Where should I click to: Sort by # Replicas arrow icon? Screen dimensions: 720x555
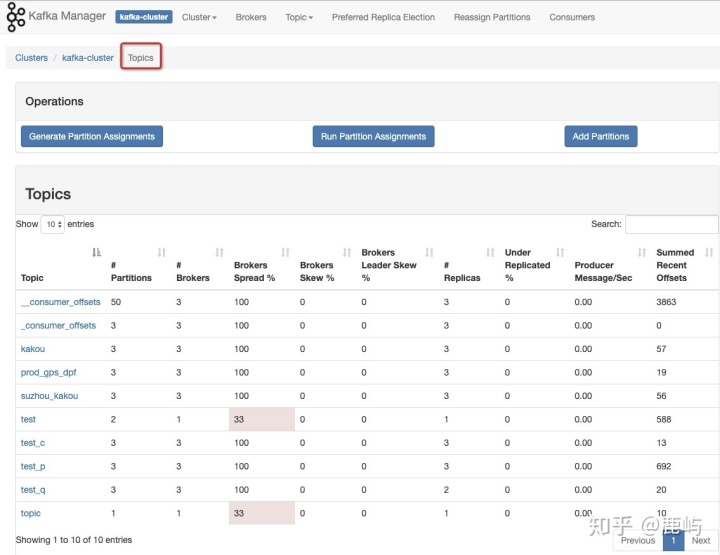[x=490, y=252]
